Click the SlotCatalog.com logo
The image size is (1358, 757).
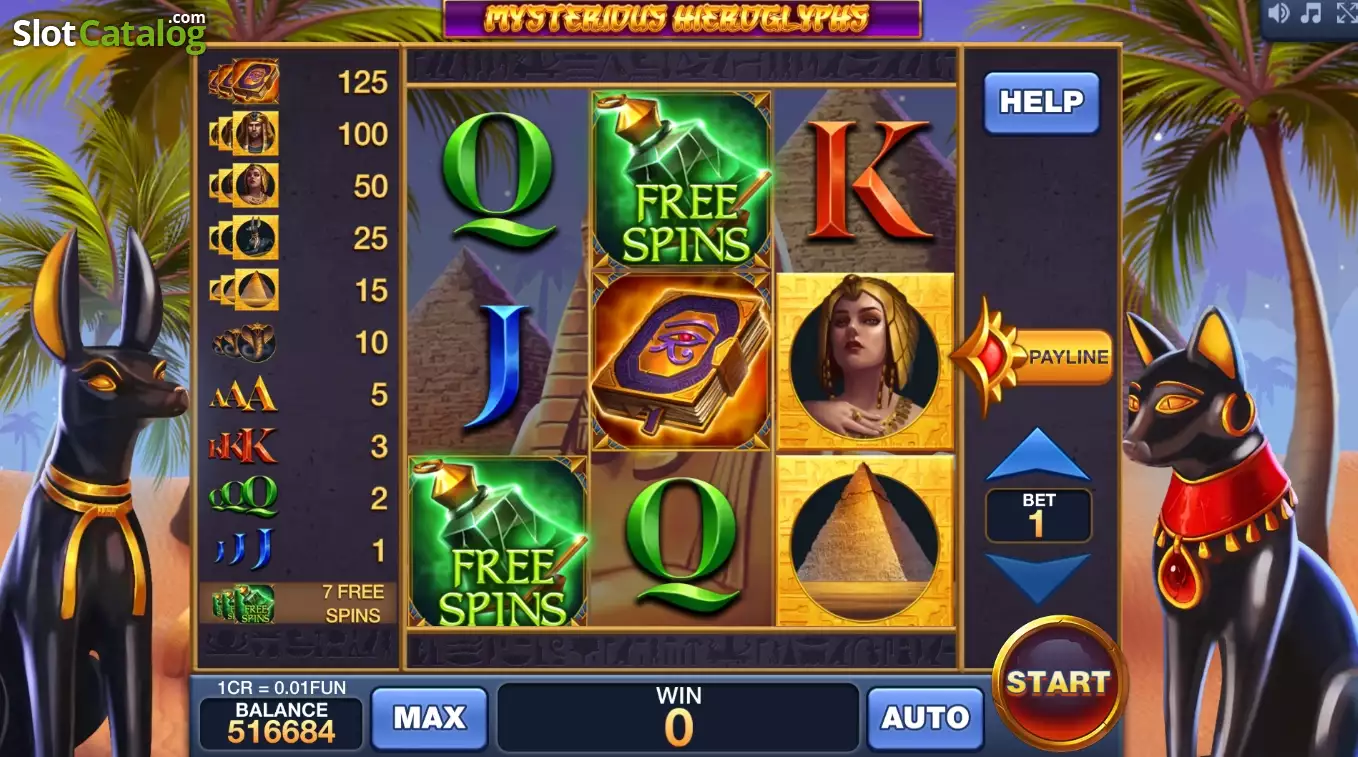[x=109, y=32]
